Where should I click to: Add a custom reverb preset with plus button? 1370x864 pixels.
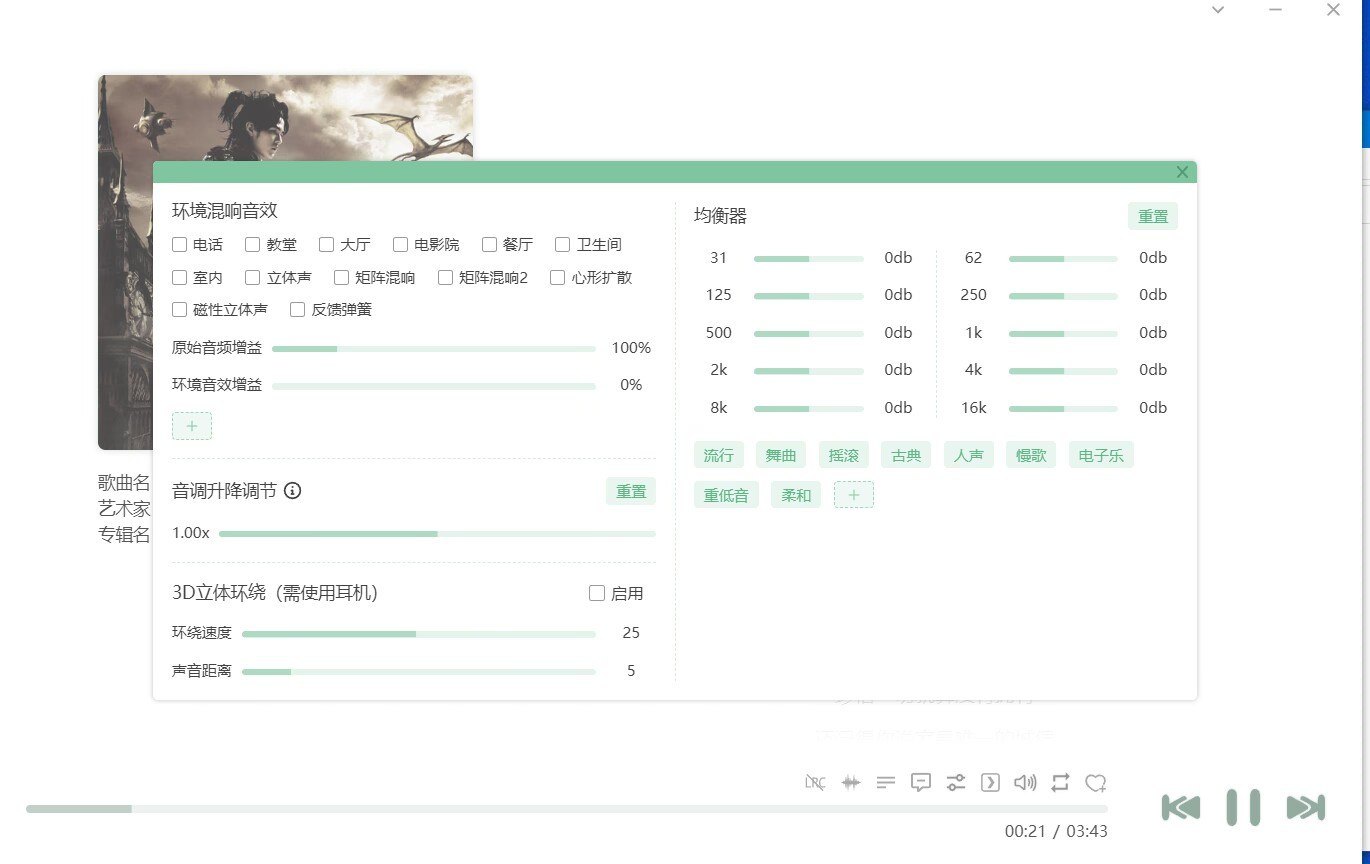(x=192, y=426)
